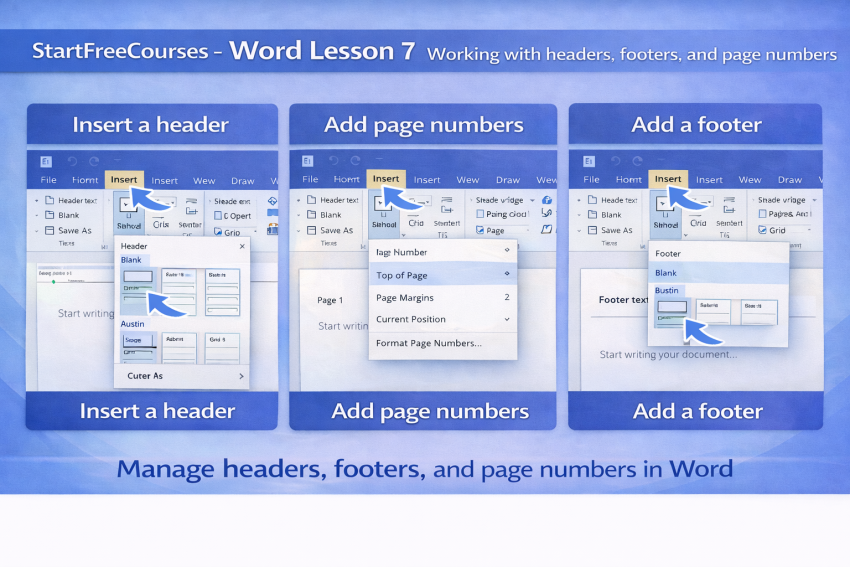Click the Grio icon in the header panel ribbon
The width and height of the screenshot is (850, 567).
[218, 232]
